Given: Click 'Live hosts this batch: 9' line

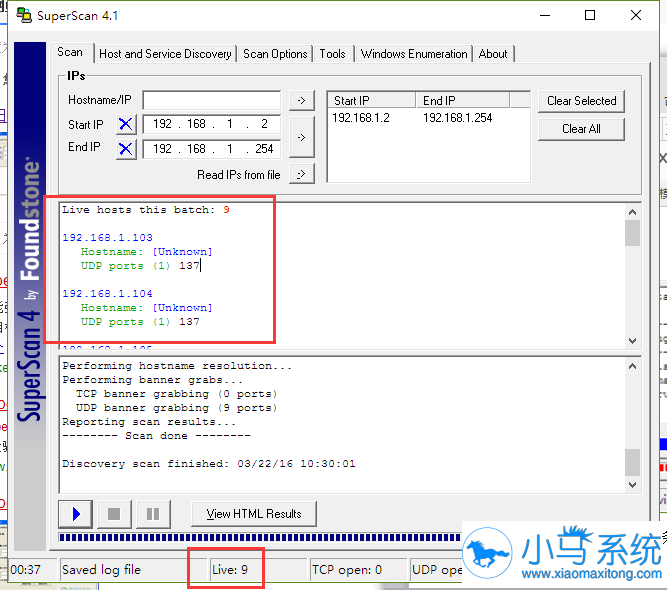Looking at the screenshot, I should point(146,210).
